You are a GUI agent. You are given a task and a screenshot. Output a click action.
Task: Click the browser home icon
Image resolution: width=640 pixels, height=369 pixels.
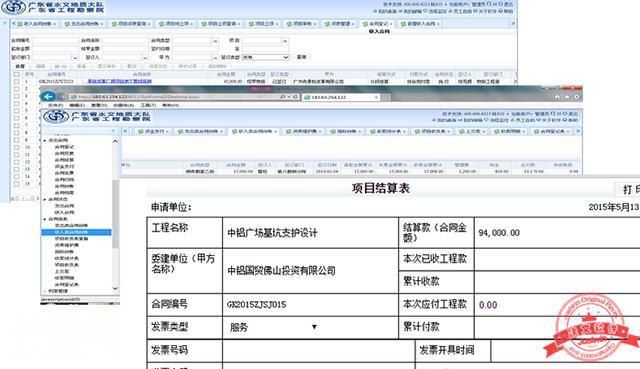tap(557, 97)
